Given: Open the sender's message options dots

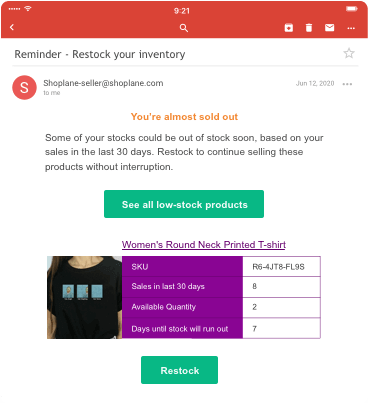Looking at the screenshot, I should click(x=347, y=84).
